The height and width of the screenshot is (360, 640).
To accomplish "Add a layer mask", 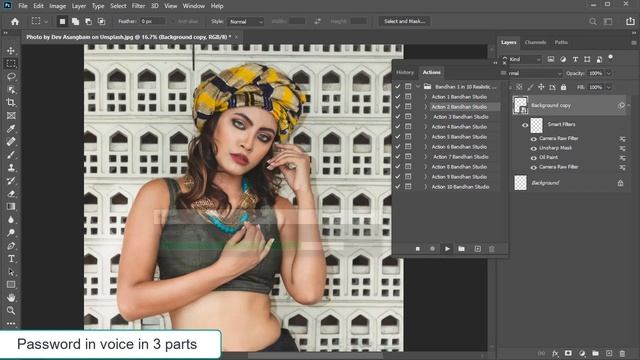I will [x=568, y=353].
